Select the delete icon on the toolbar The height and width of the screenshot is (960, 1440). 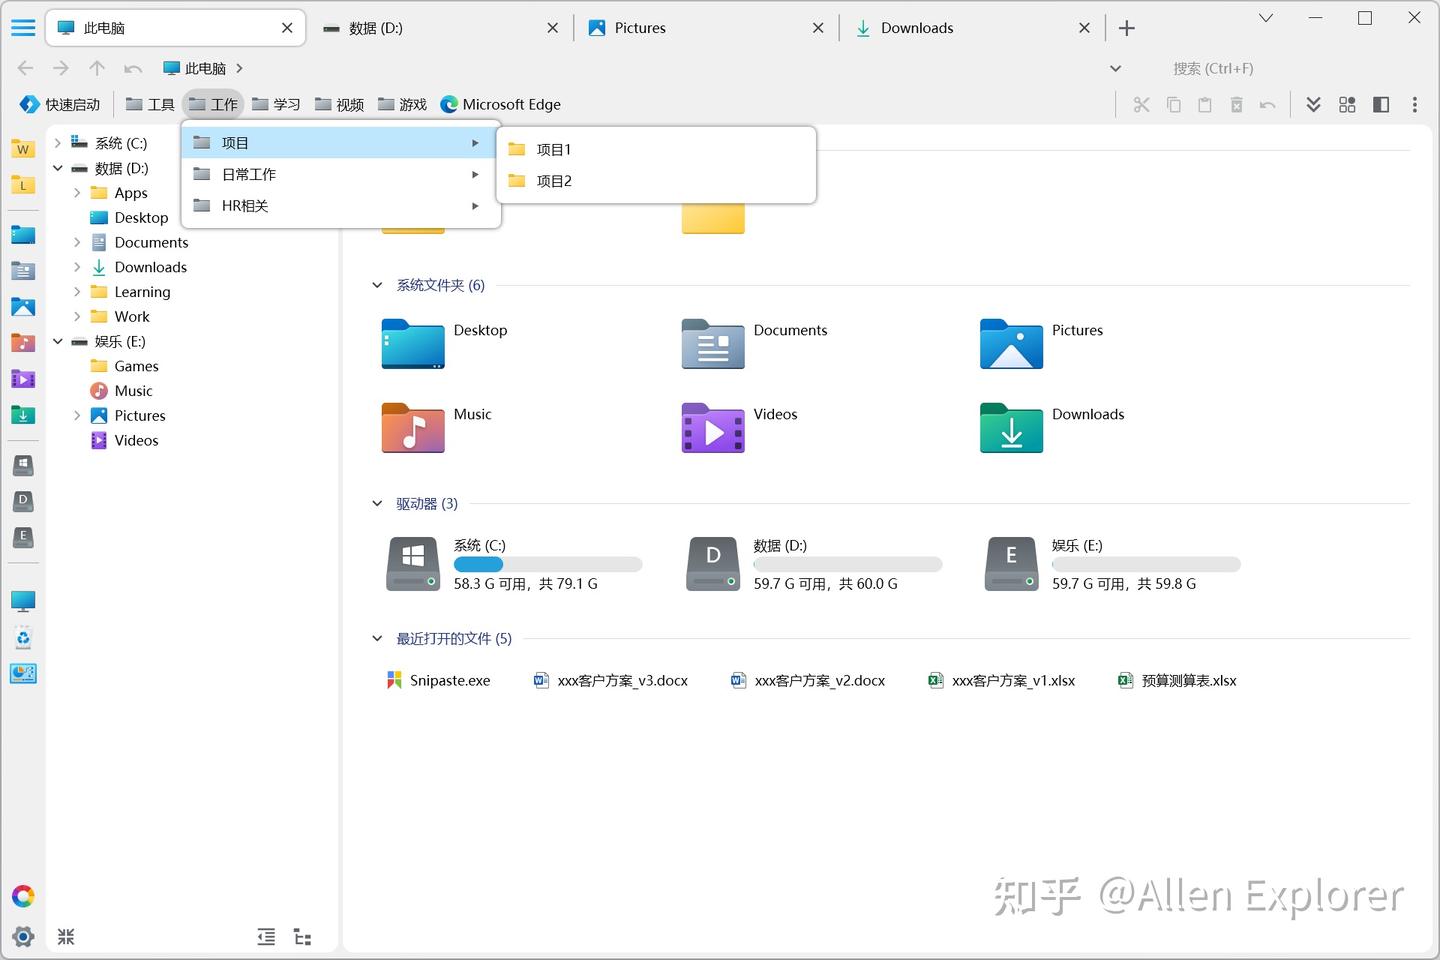pyautogui.click(x=1238, y=104)
